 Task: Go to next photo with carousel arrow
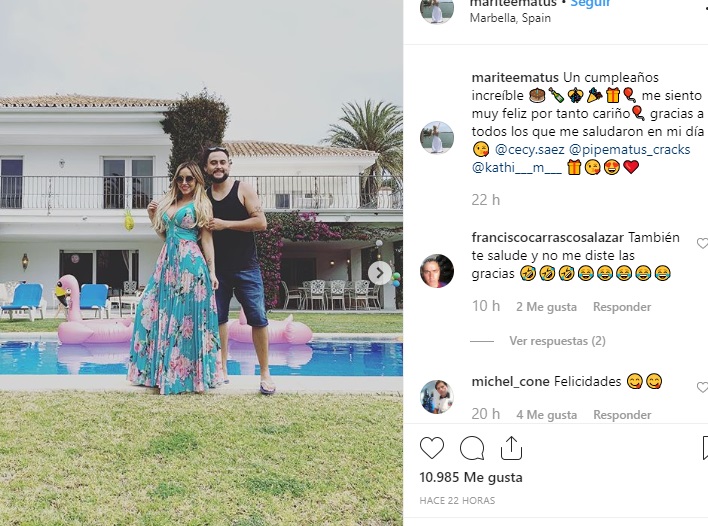(380, 273)
